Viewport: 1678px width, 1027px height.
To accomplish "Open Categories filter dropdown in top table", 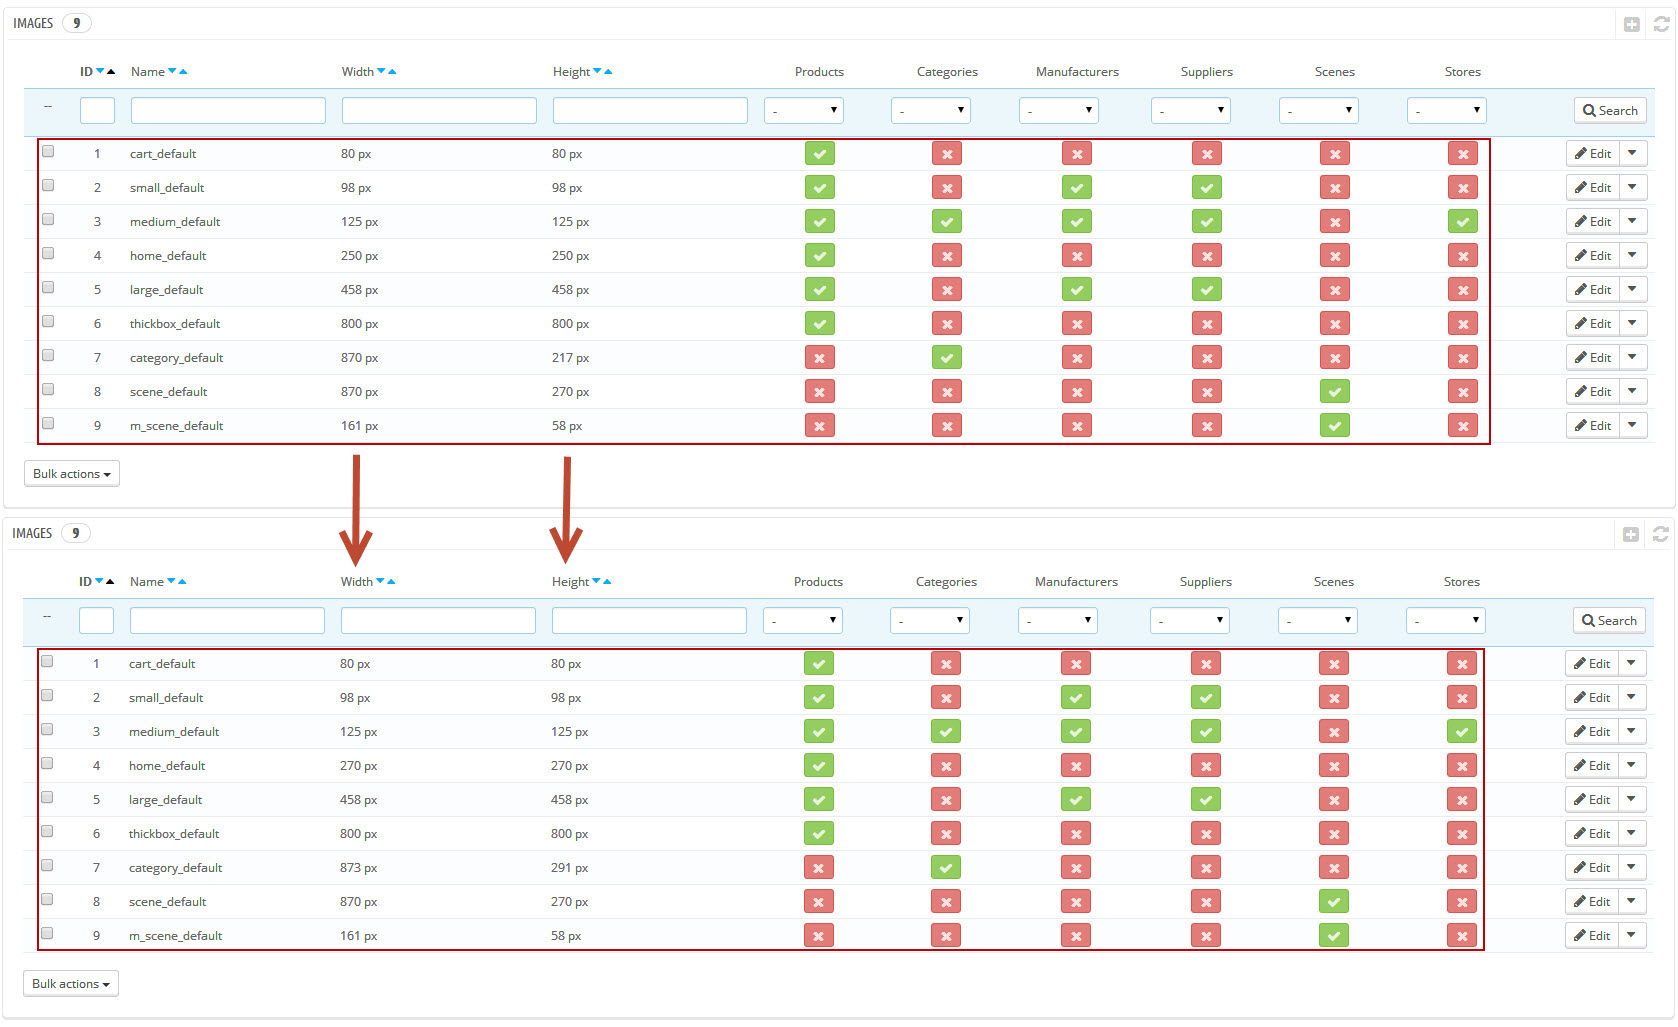I will coord(931,111).
